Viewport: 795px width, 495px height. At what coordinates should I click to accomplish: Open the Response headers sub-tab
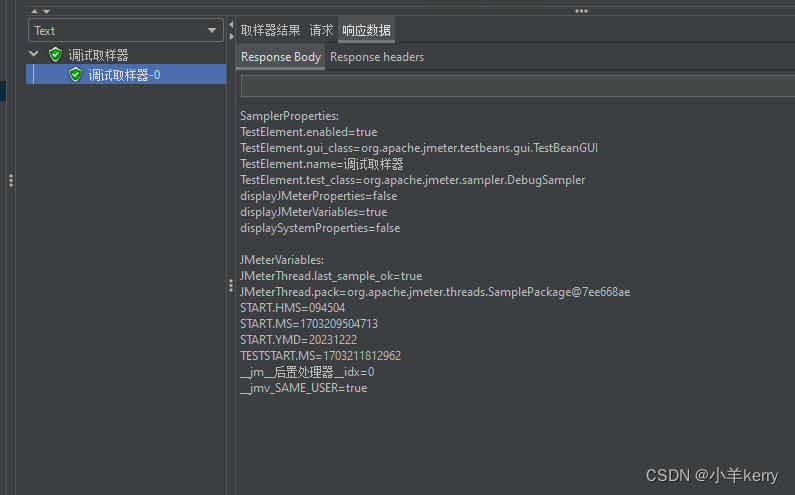coord(377,57)
